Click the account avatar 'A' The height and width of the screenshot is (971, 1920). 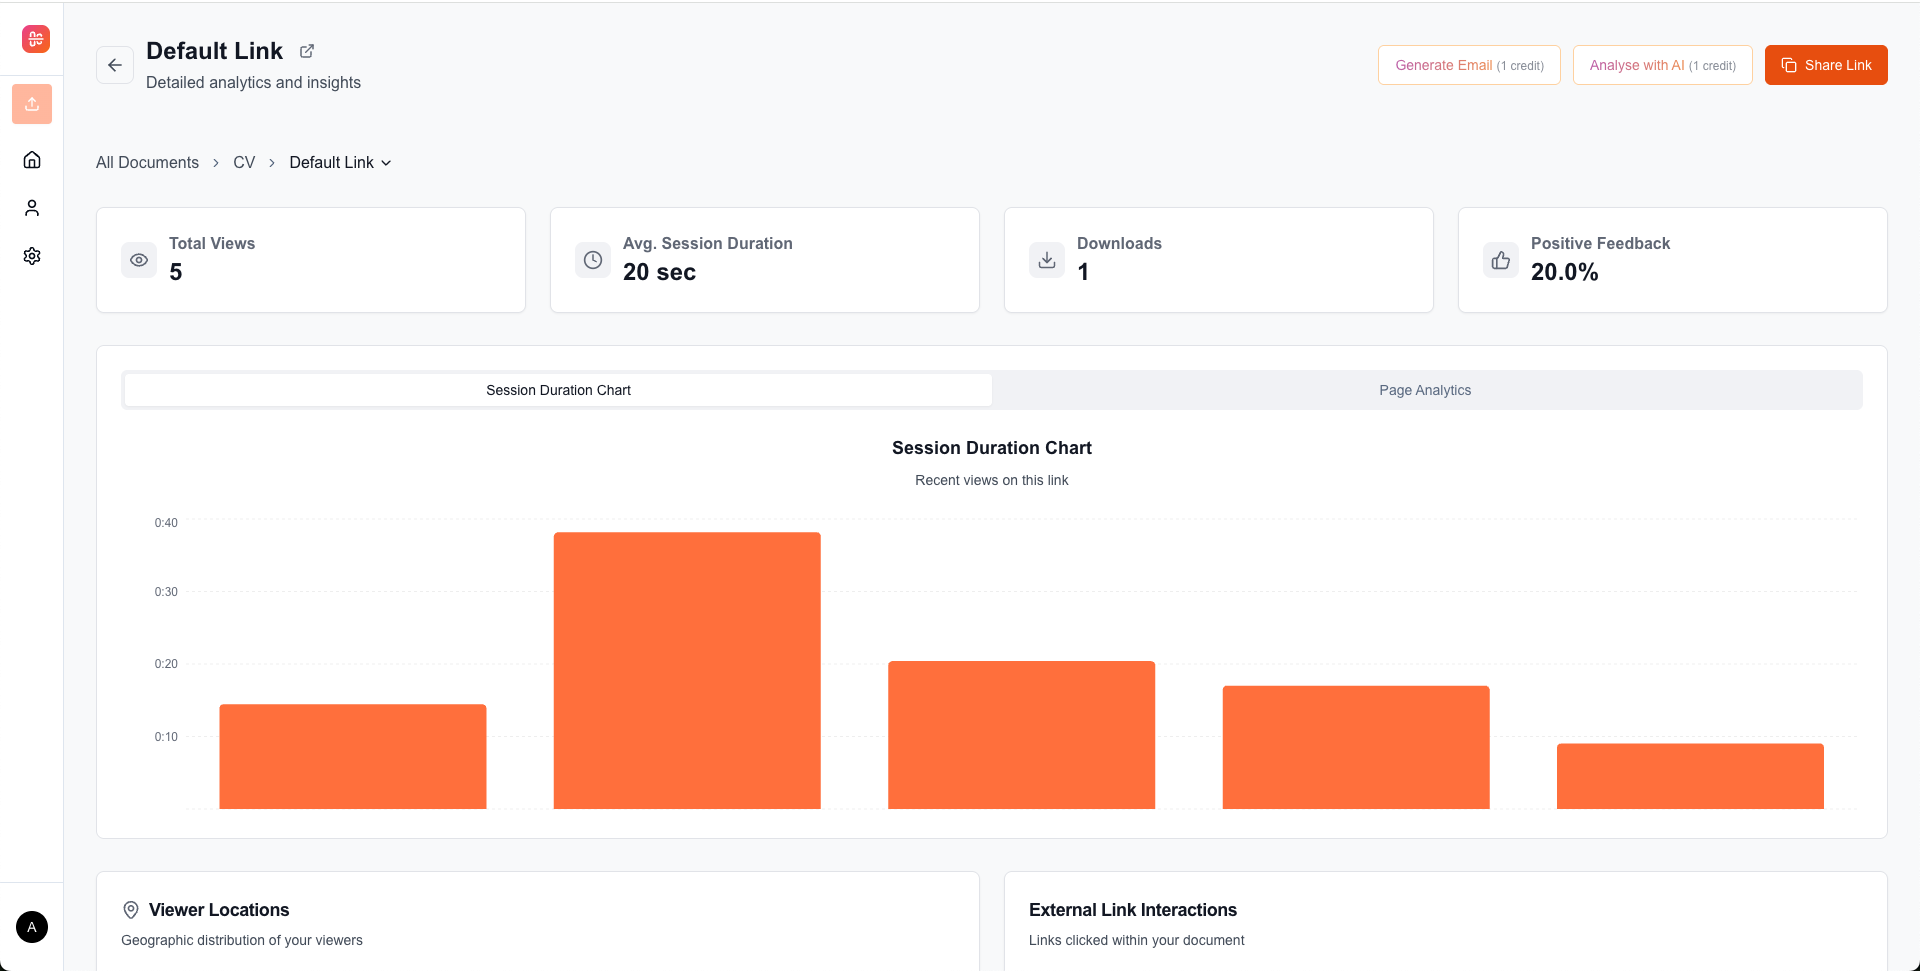click(x=32, y=927)
